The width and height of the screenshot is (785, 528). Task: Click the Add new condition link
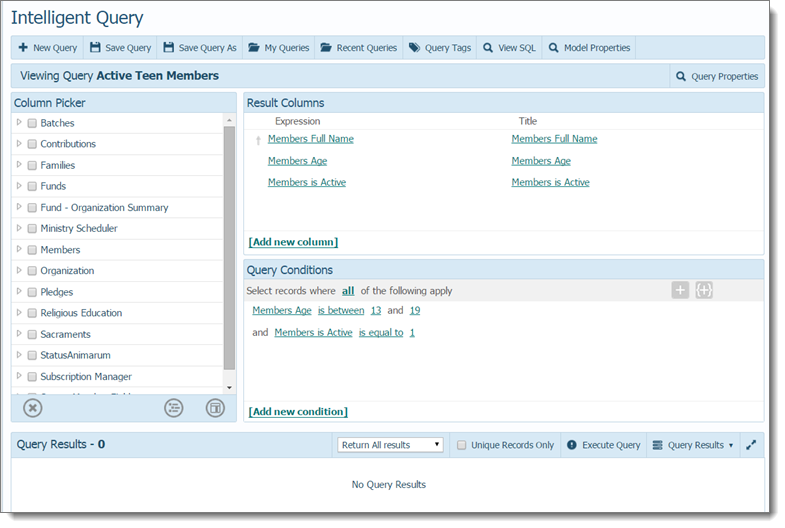coord(297,412)
